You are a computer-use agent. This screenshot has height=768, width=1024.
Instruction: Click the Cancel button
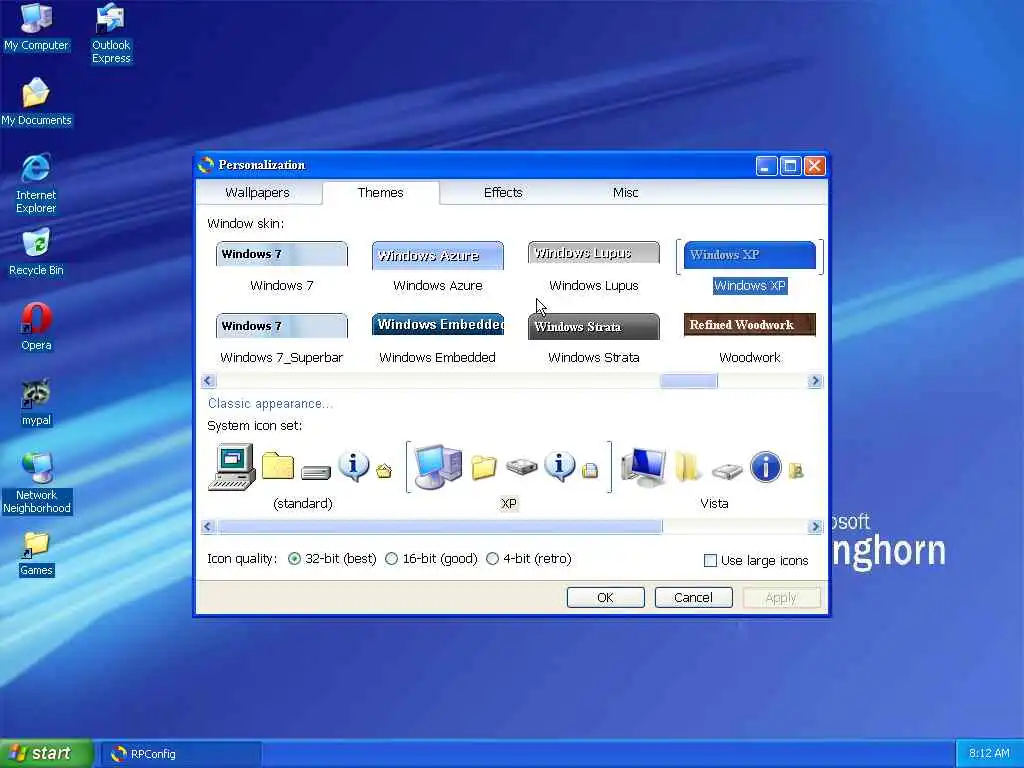click(x=694, y=598)
